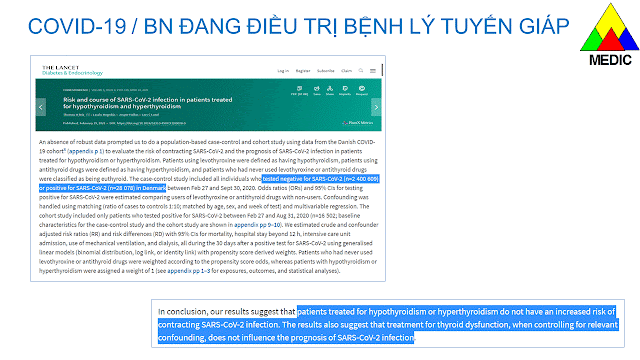Click highlighted text 'or positive for SARS-CoV-2 (n=28 078) in Denmark'
Viewport: 640px width, 360px height.
click(x=102, y=188)
